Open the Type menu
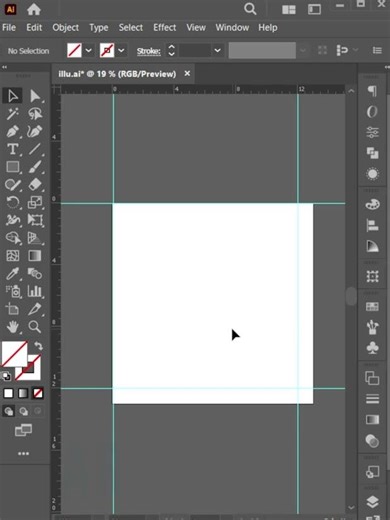390x520 pixels. tap(99, 27)
